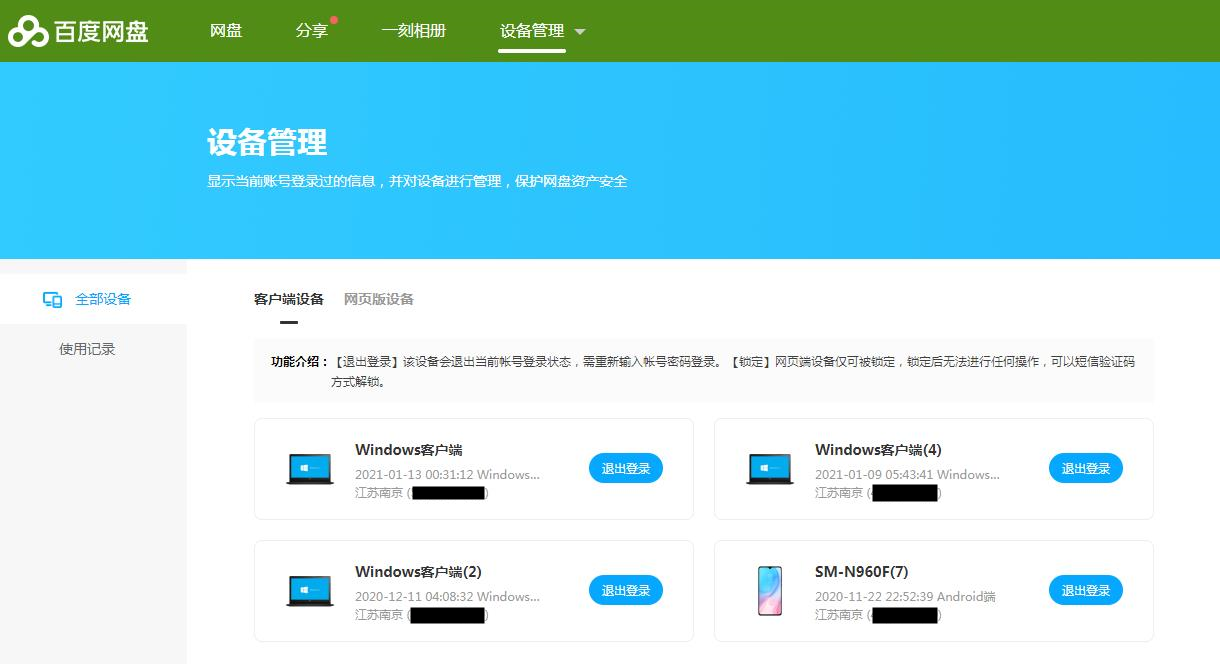Click the 全部设备 devices icon in sidebar
1220x664 pixels.
point(53,300)
